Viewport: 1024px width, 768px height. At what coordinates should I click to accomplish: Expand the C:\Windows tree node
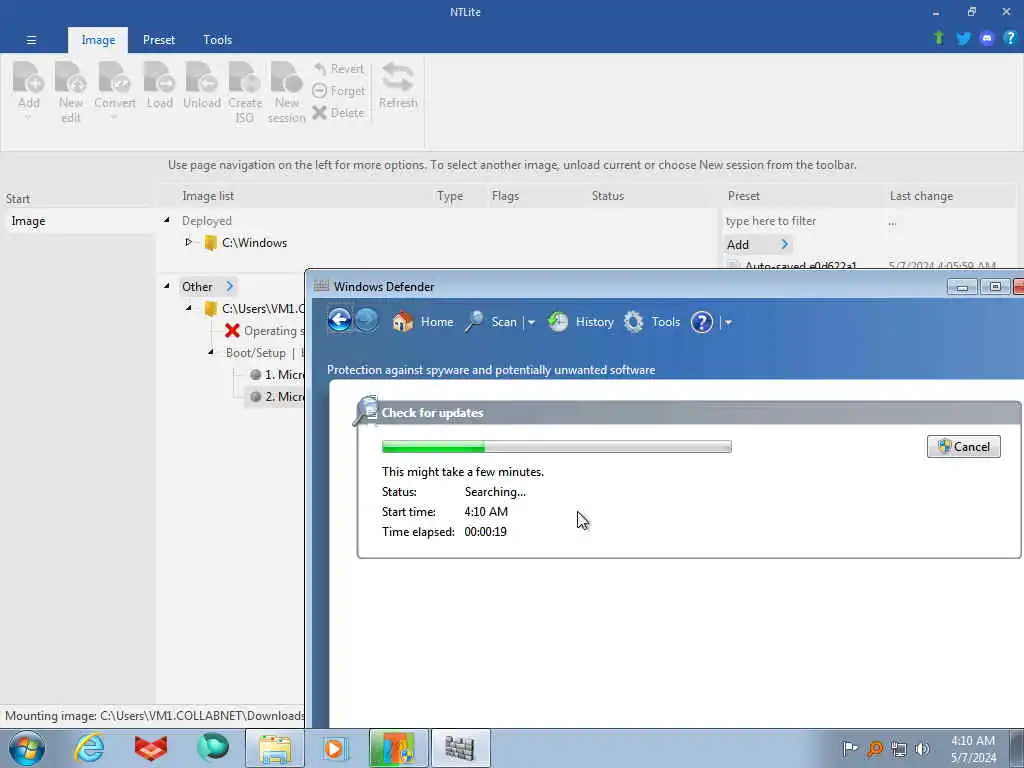(x=188, y=242)
